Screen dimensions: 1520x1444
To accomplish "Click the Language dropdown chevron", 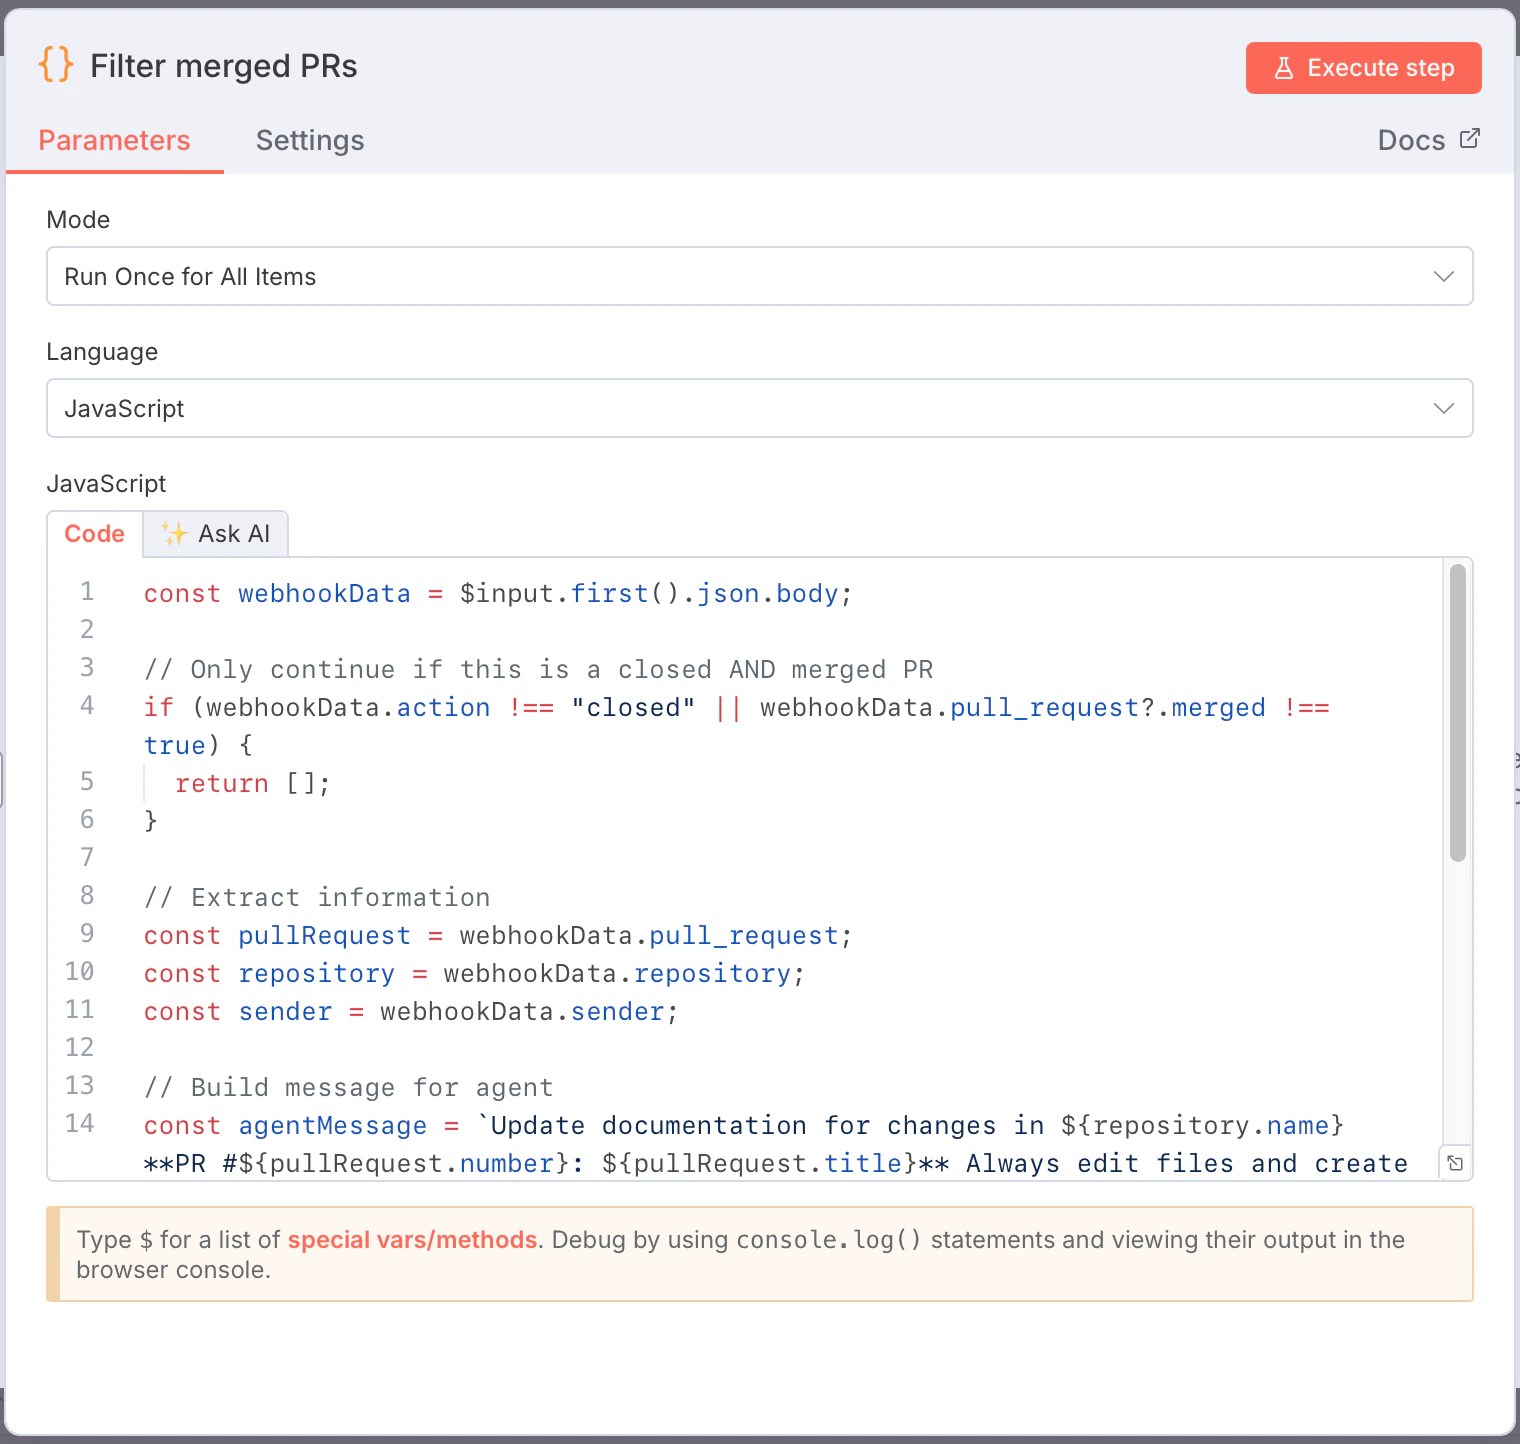I will click(1442, 408).
